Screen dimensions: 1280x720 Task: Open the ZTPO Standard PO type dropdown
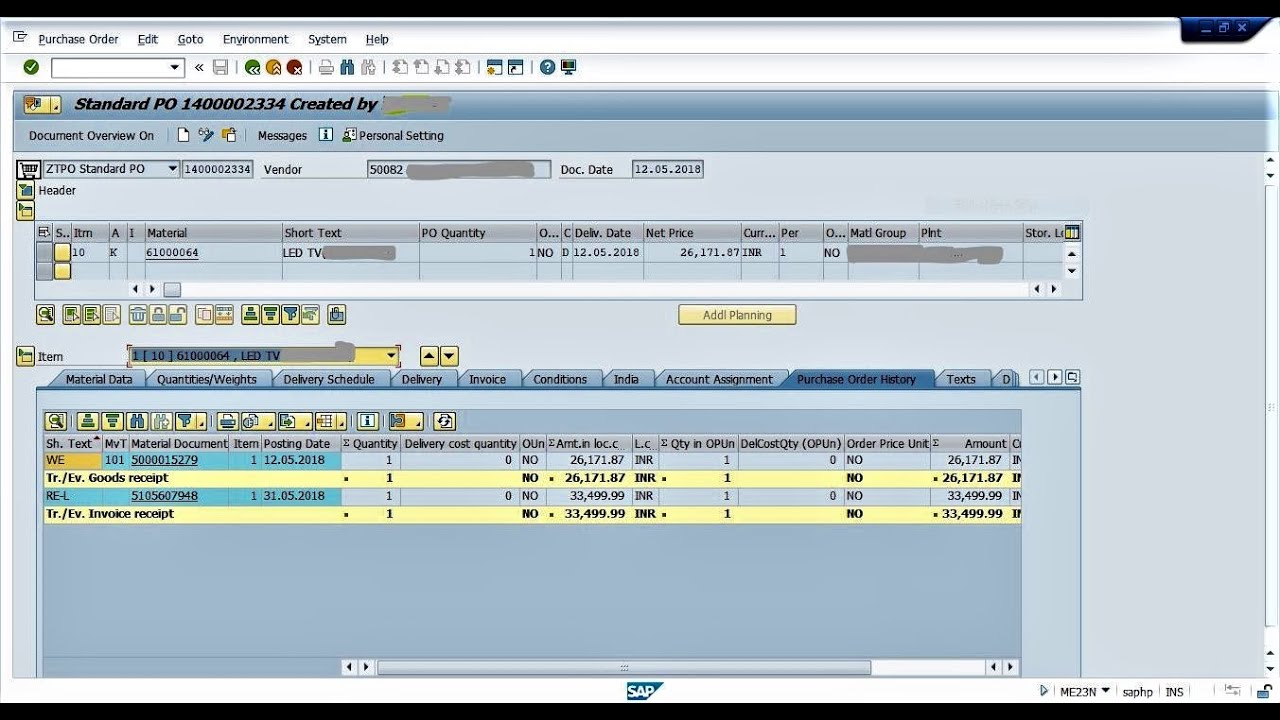pyautogui.click(x=172, y=169)
